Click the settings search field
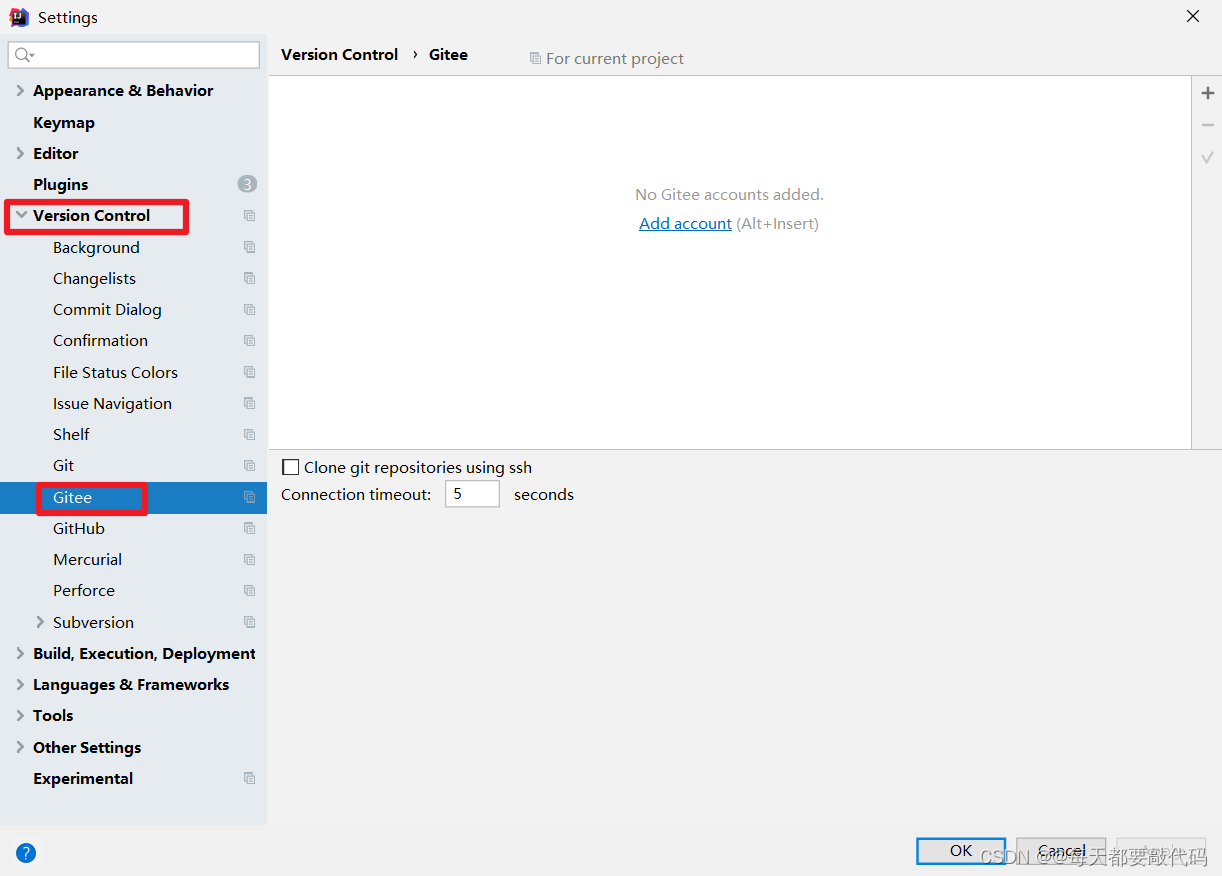Viewport: 1222px width, 876px height. pos(134,55)
